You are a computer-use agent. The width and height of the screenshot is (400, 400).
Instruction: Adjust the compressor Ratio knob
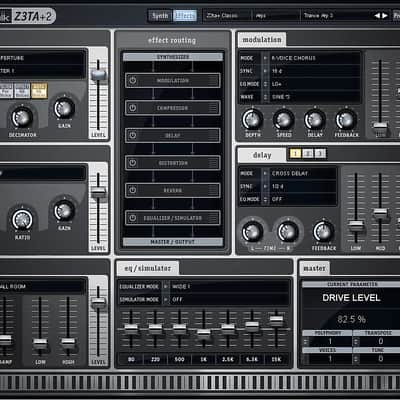[x=22, y=220]
